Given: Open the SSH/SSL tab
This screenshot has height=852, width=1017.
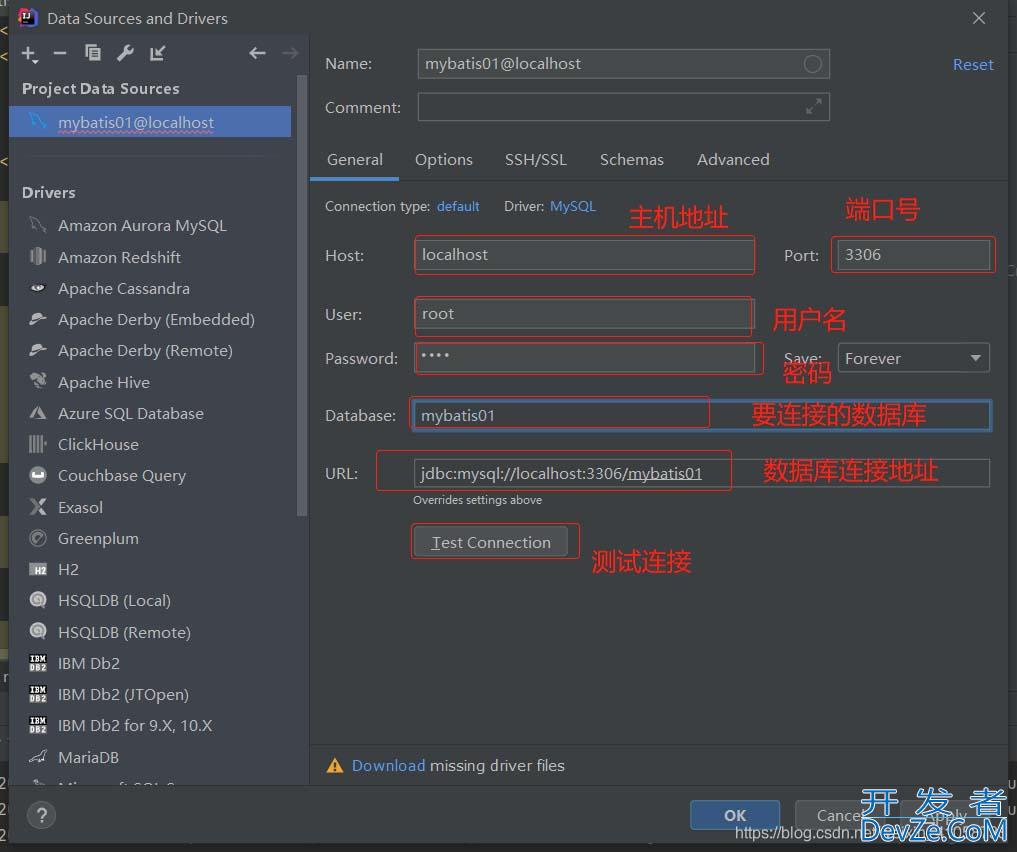Looking at the screenshot, I should pos(536,160).
